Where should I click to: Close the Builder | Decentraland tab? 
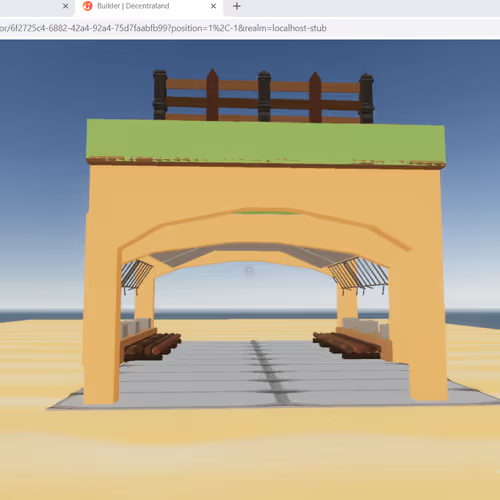click(213, 6)
